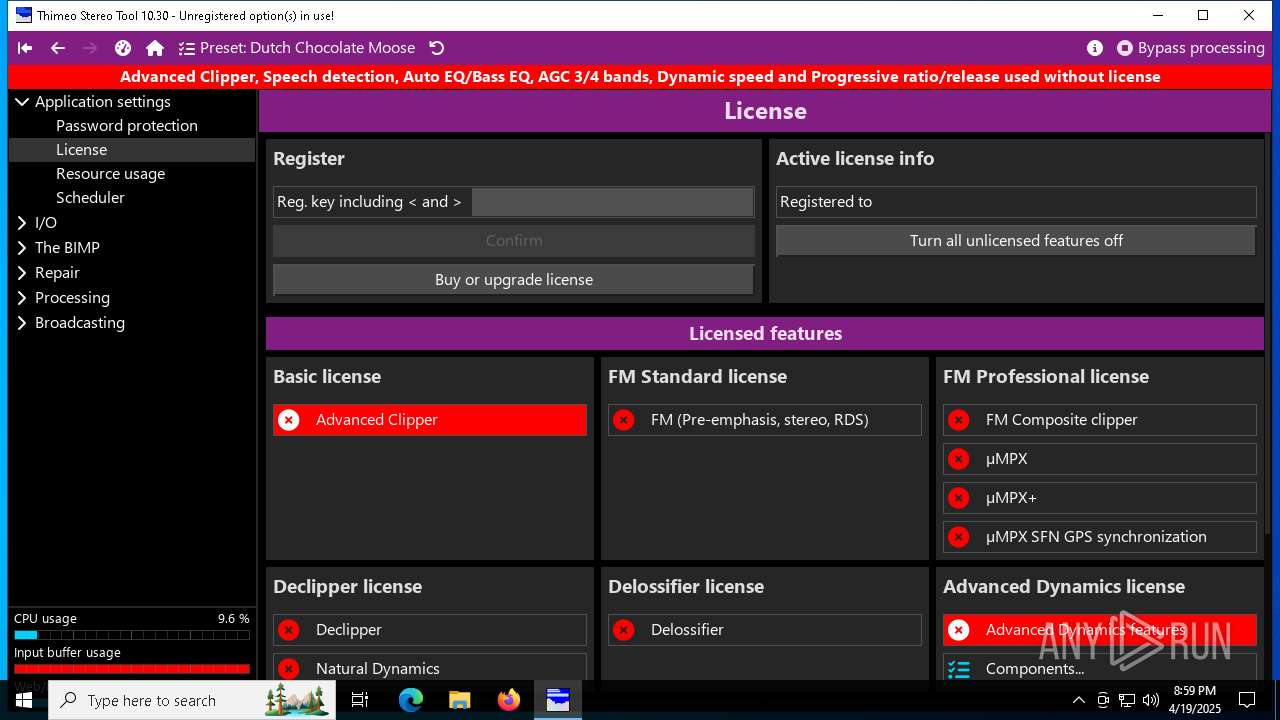Open Components... list

1100,667
